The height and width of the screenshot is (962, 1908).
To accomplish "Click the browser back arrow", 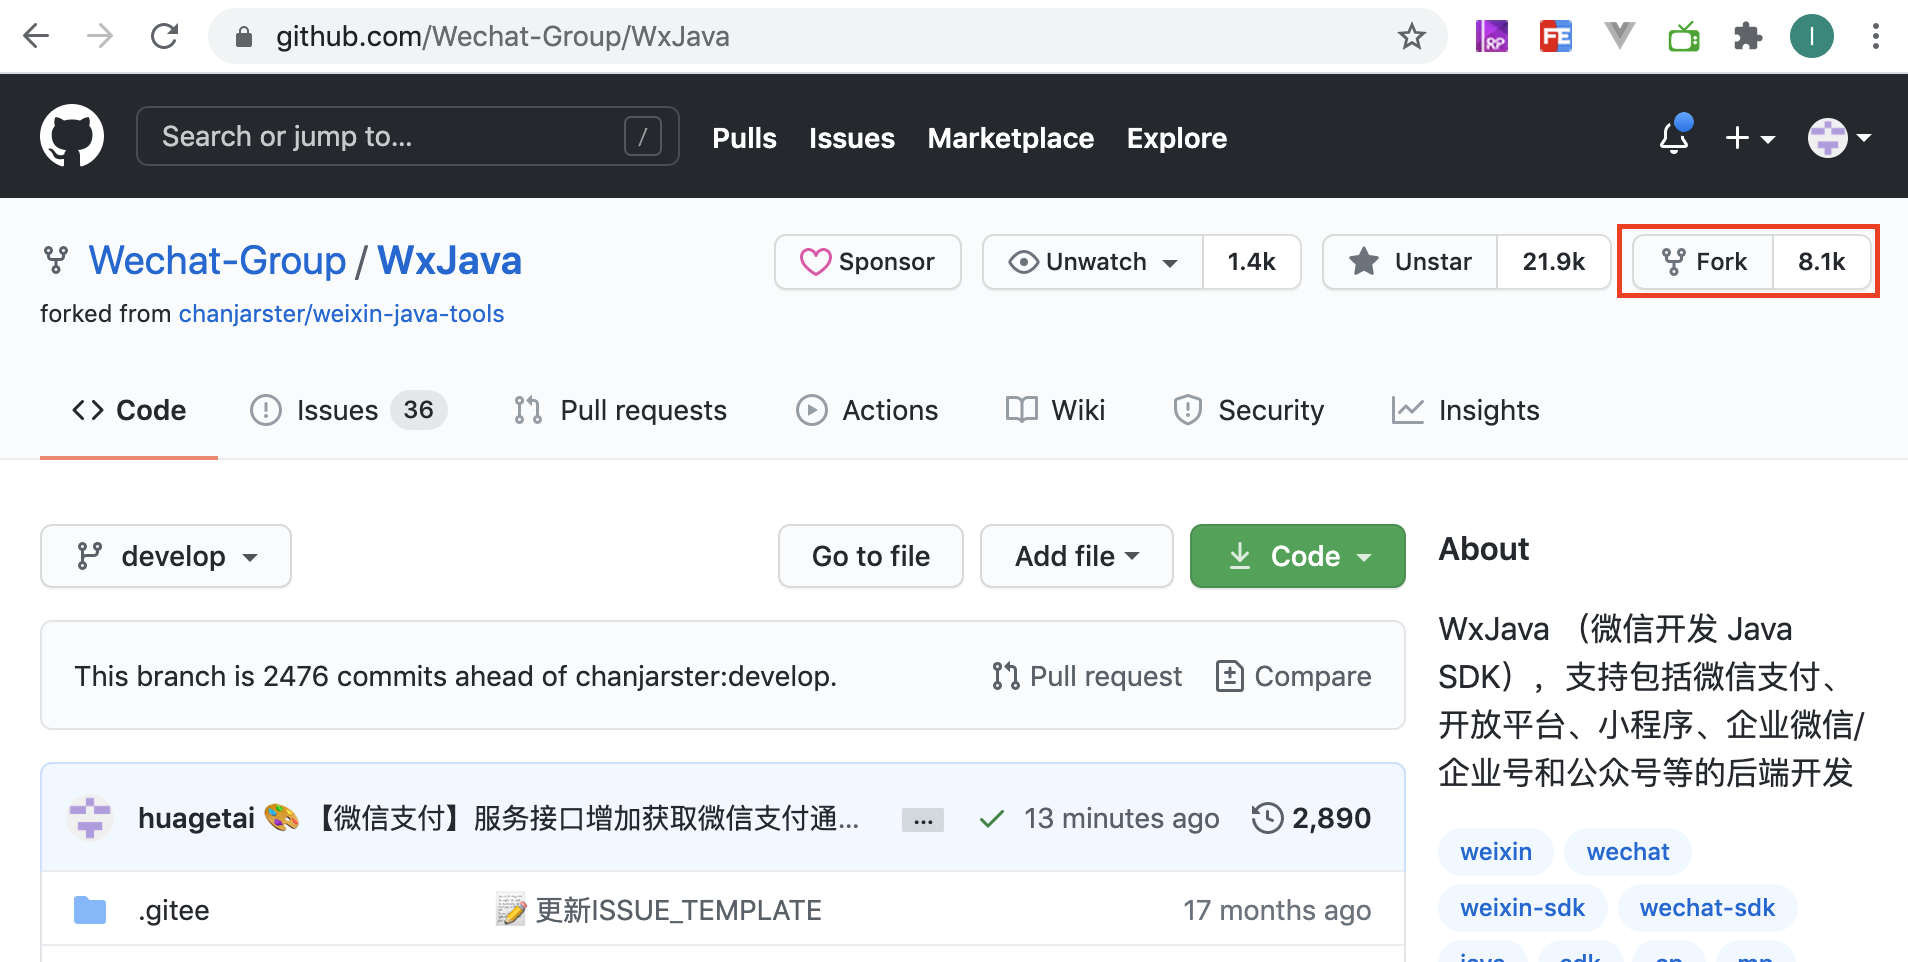I will coord(36,37).
